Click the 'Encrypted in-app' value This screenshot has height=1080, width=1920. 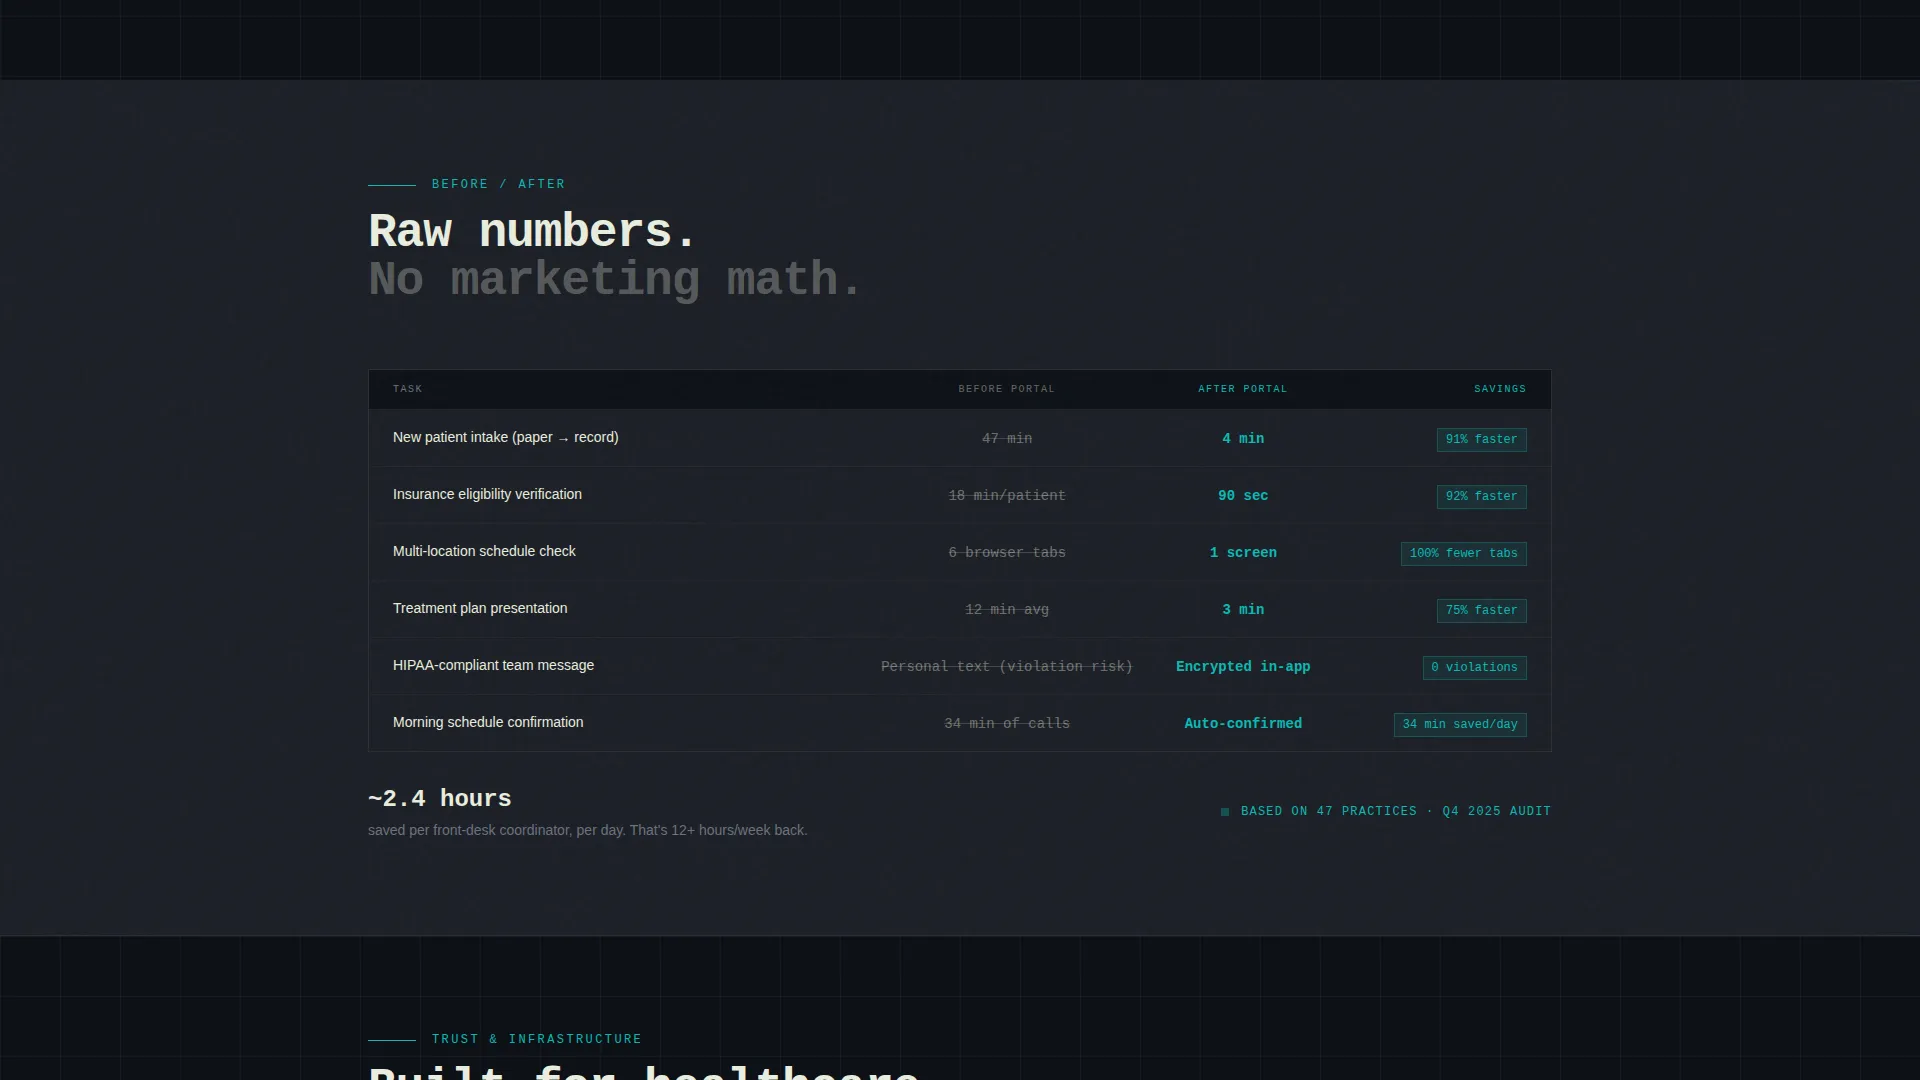1243,667
